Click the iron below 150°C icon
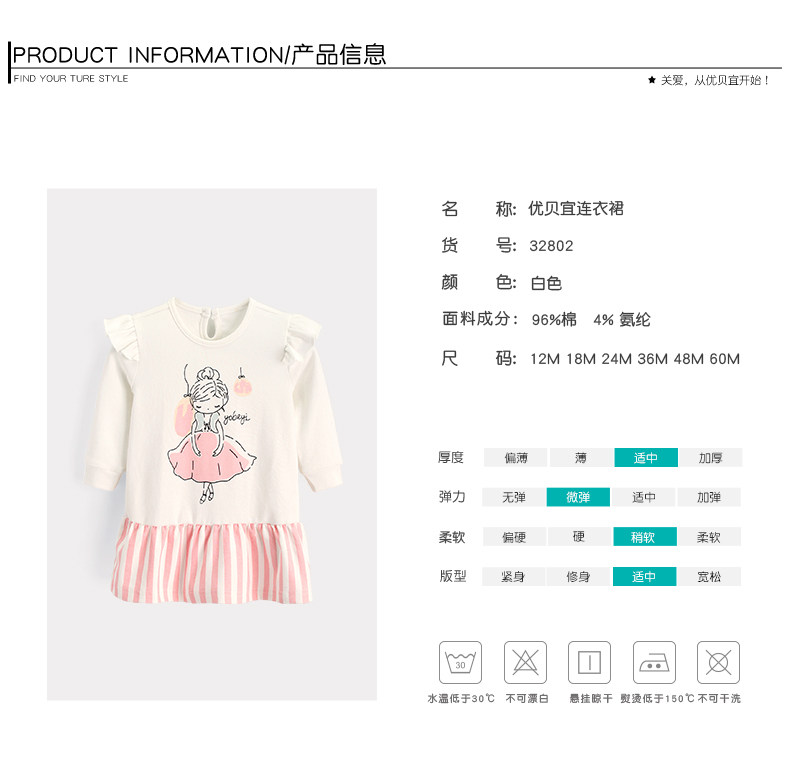Viewport: 790px width, 763px height. pos(654,662)
